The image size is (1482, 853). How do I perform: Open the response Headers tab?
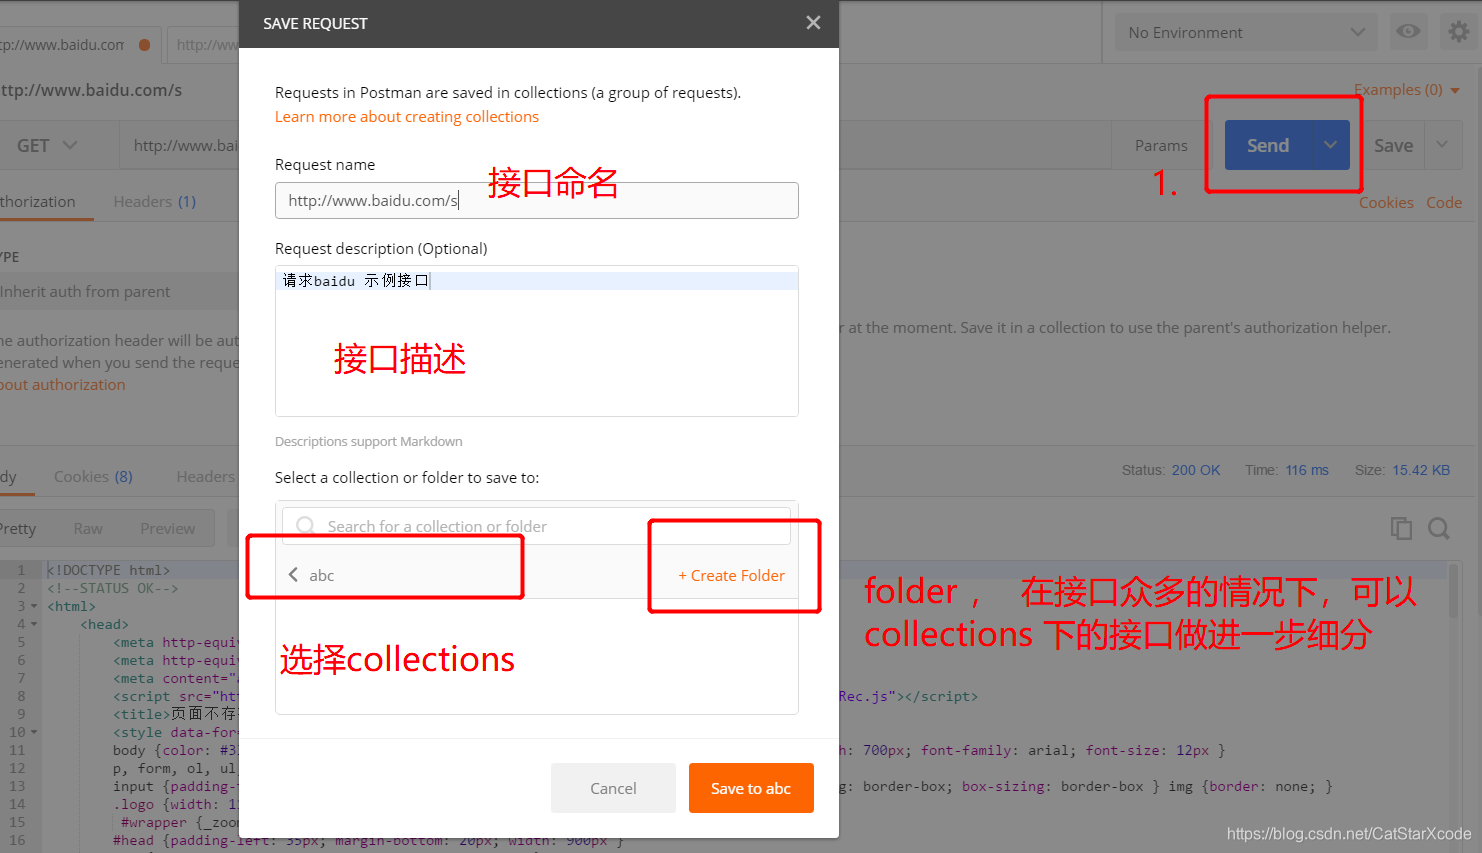[206, 477]
